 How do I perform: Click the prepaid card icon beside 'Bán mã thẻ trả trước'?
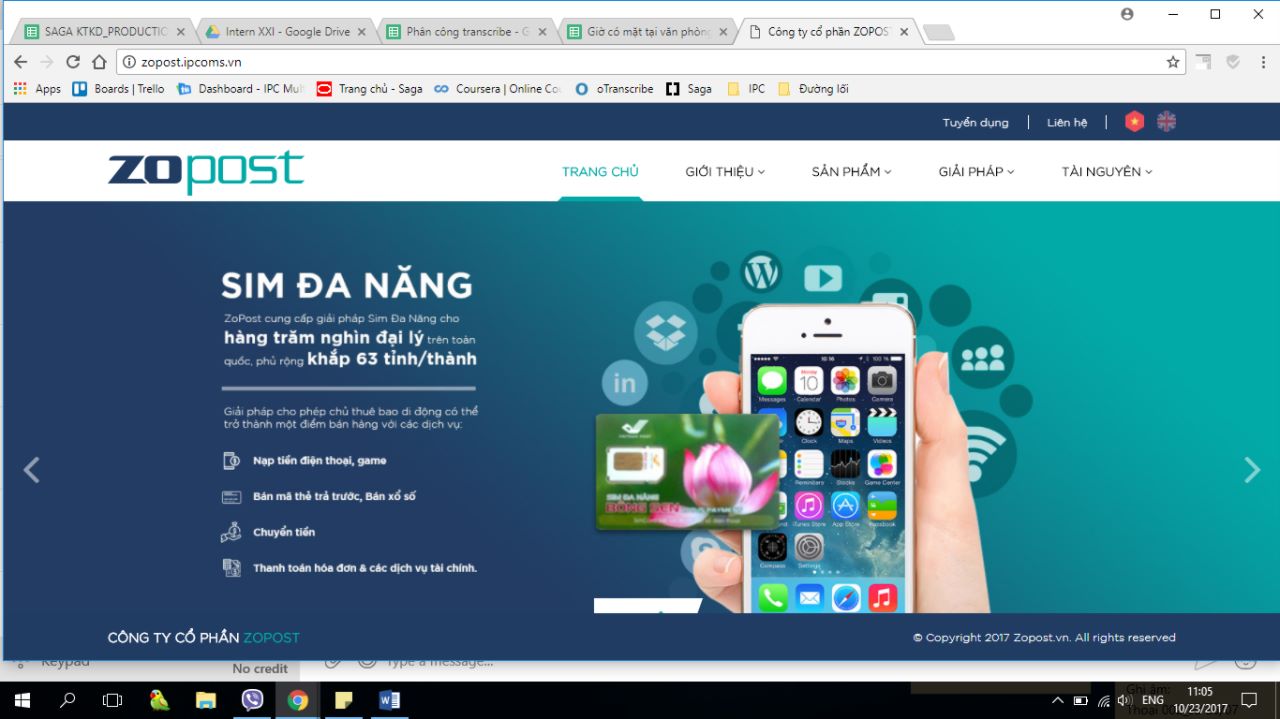pyautogui.click(x=231, y=497)
